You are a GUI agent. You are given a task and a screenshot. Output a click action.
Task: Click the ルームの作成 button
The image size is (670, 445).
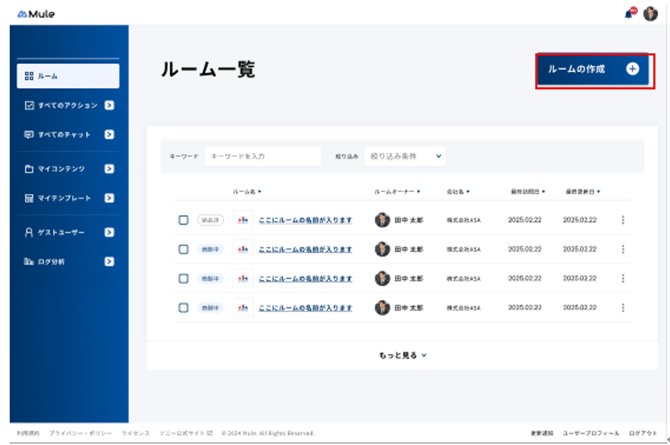593,69
